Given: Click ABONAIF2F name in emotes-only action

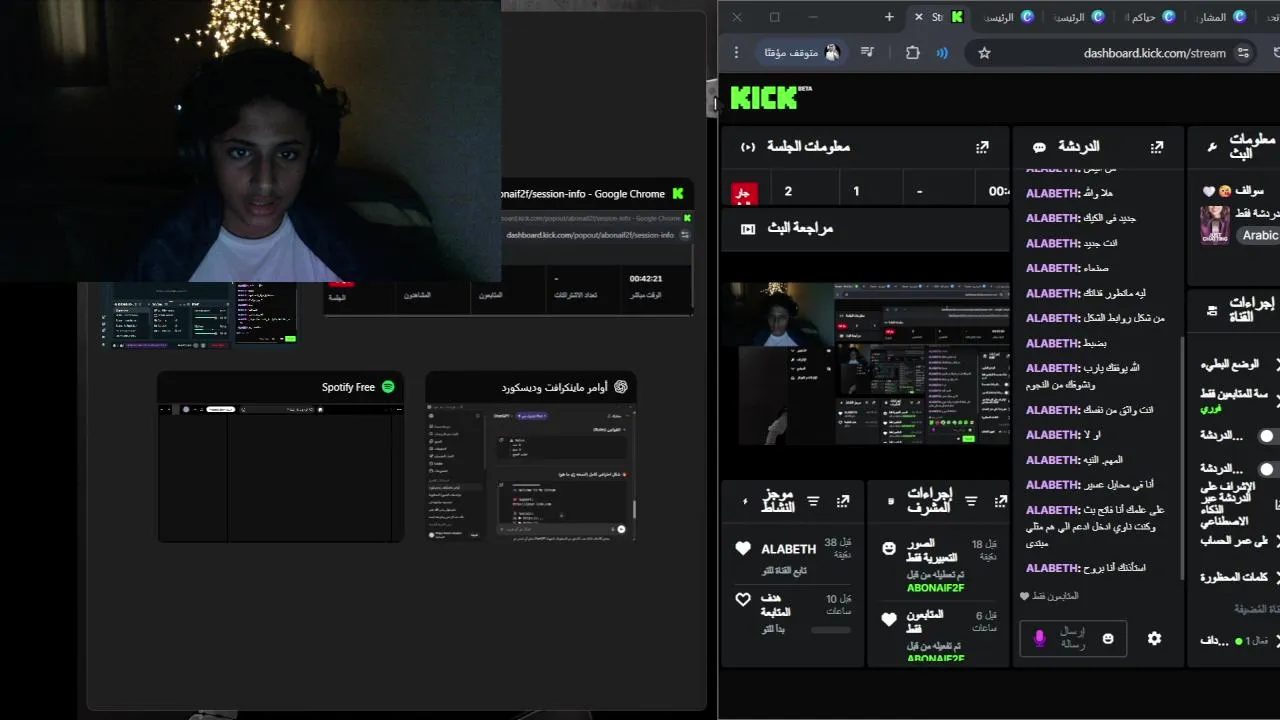Looking at the screenshot, I should coord(936,588).
